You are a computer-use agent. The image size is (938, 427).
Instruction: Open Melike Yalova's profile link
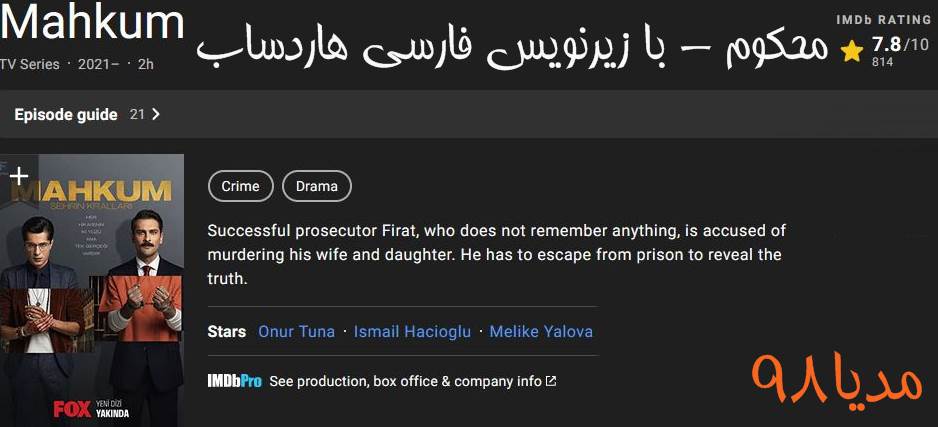click(541, 332)
